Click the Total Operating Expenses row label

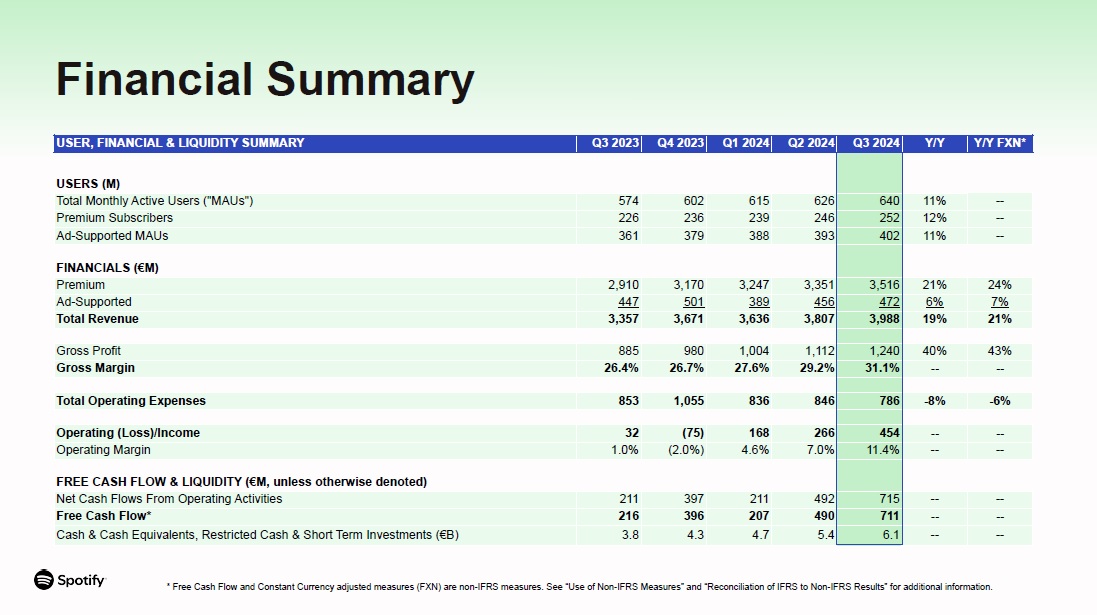[x=130, y=401]
